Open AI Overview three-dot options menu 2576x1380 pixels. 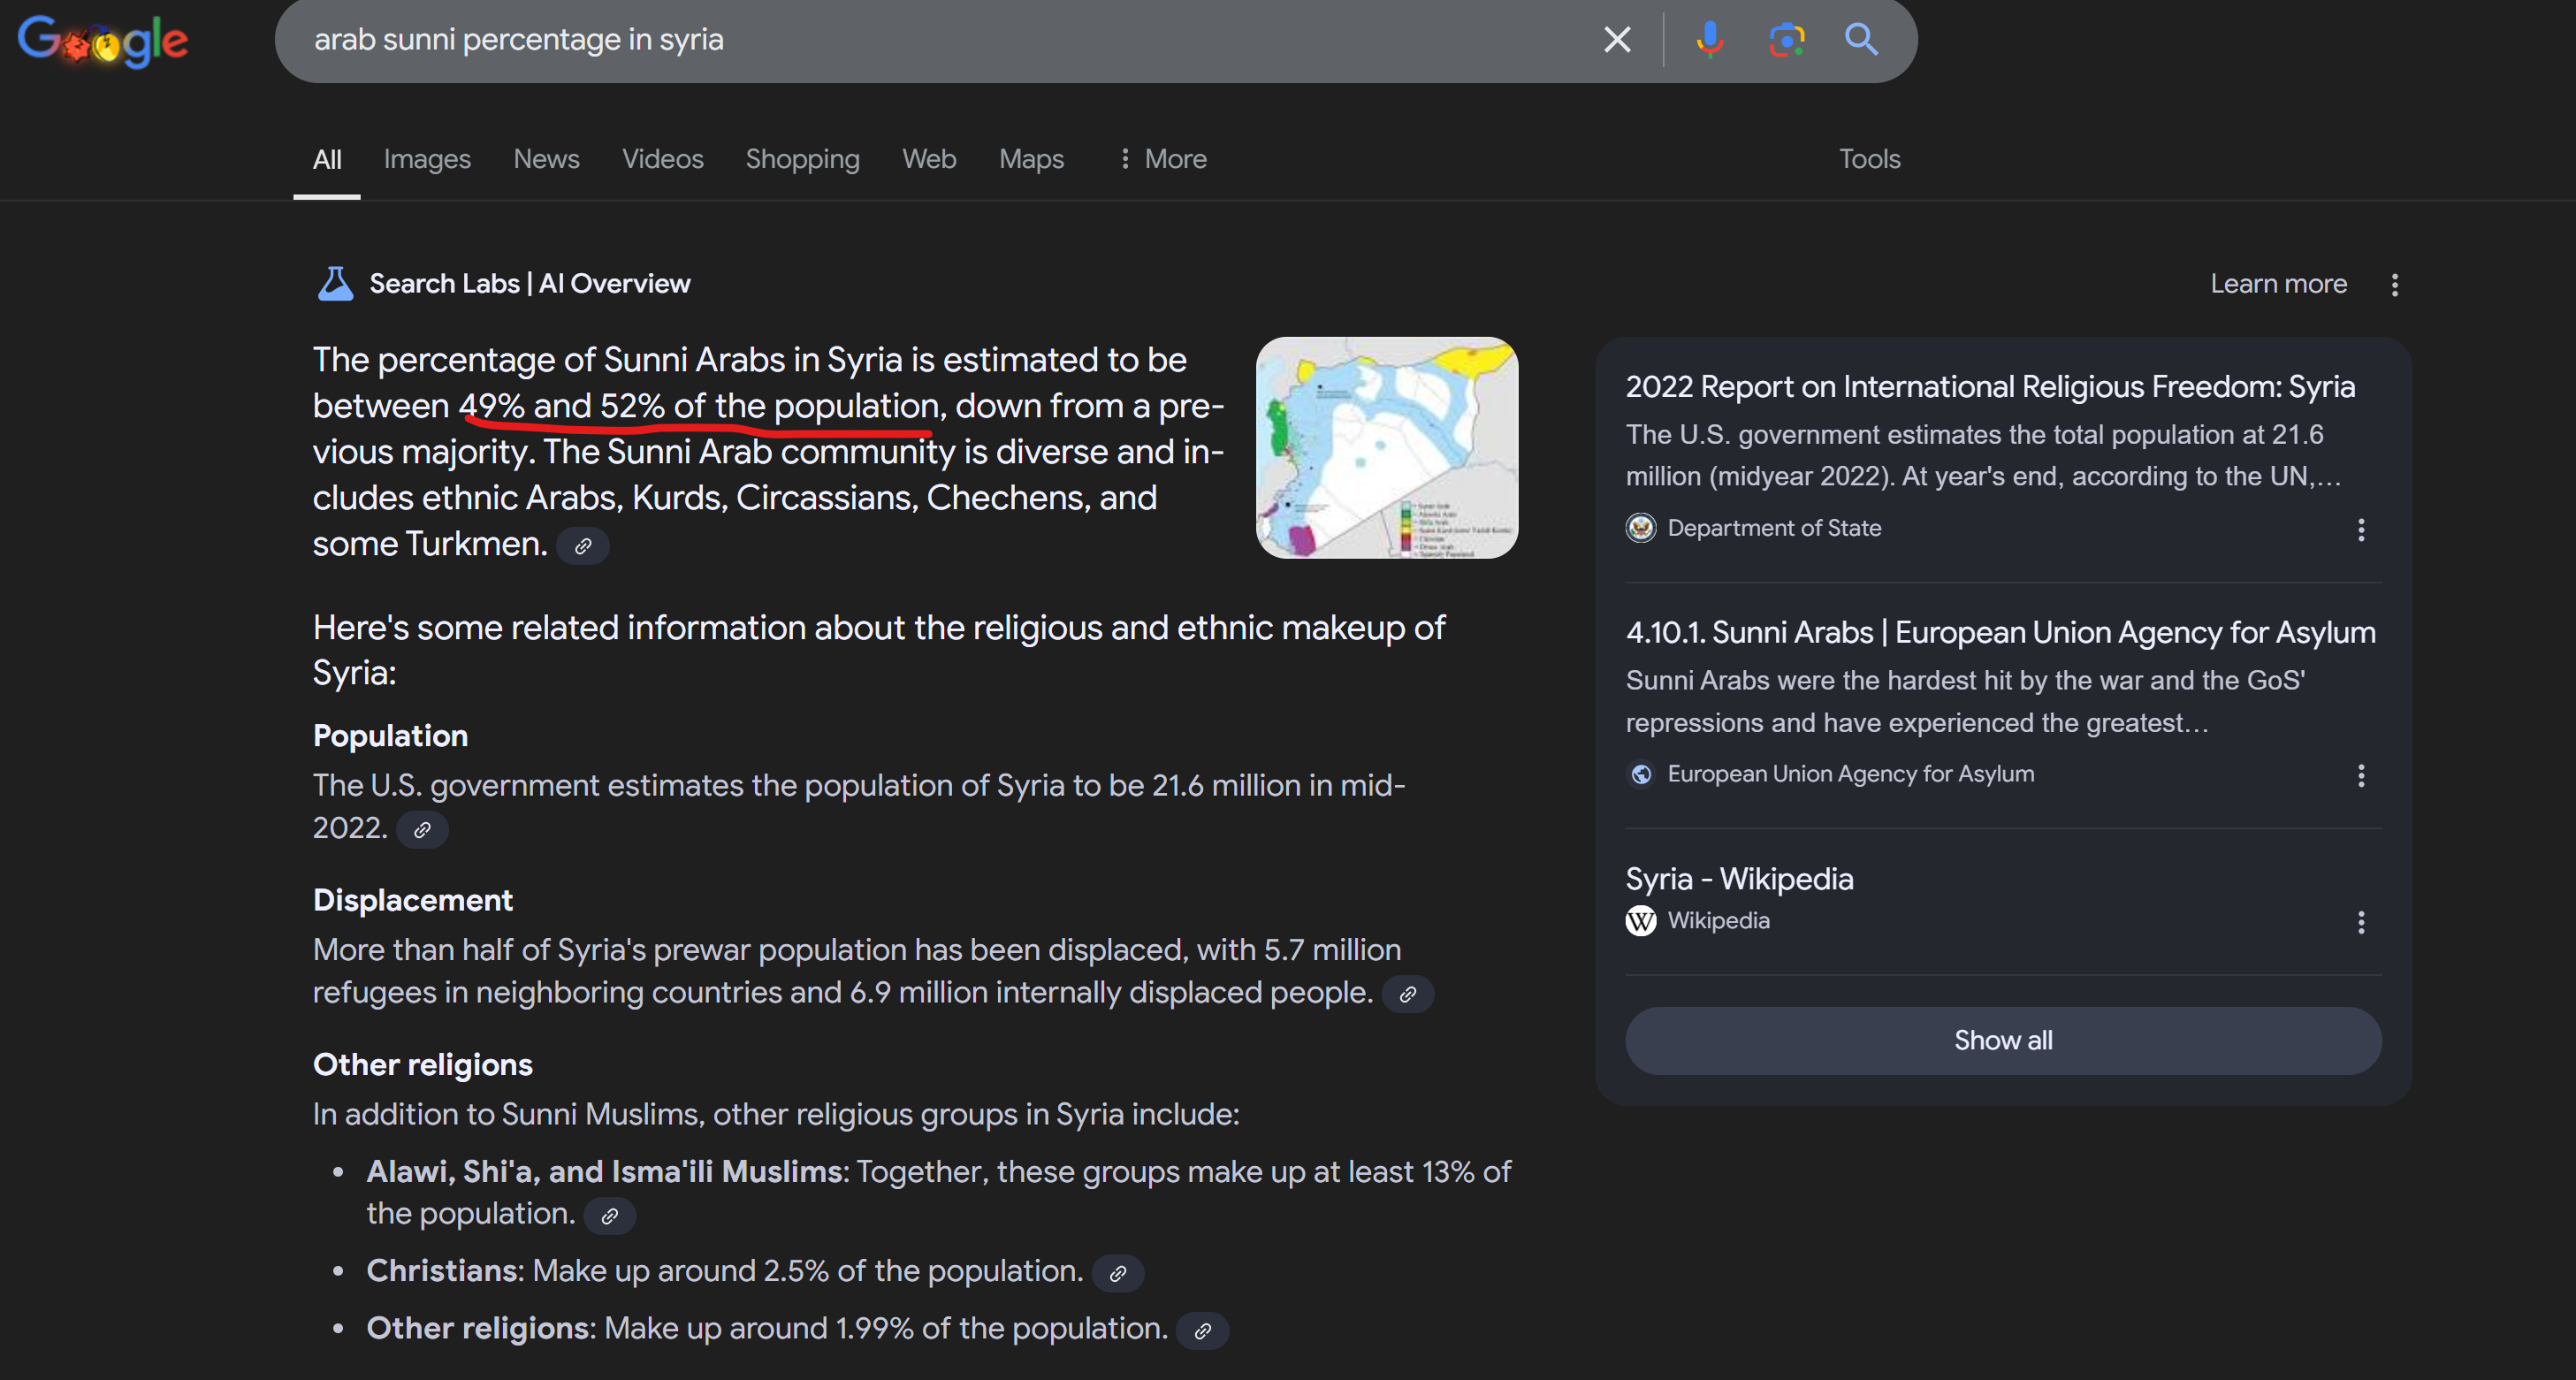tap(2394, 285)
